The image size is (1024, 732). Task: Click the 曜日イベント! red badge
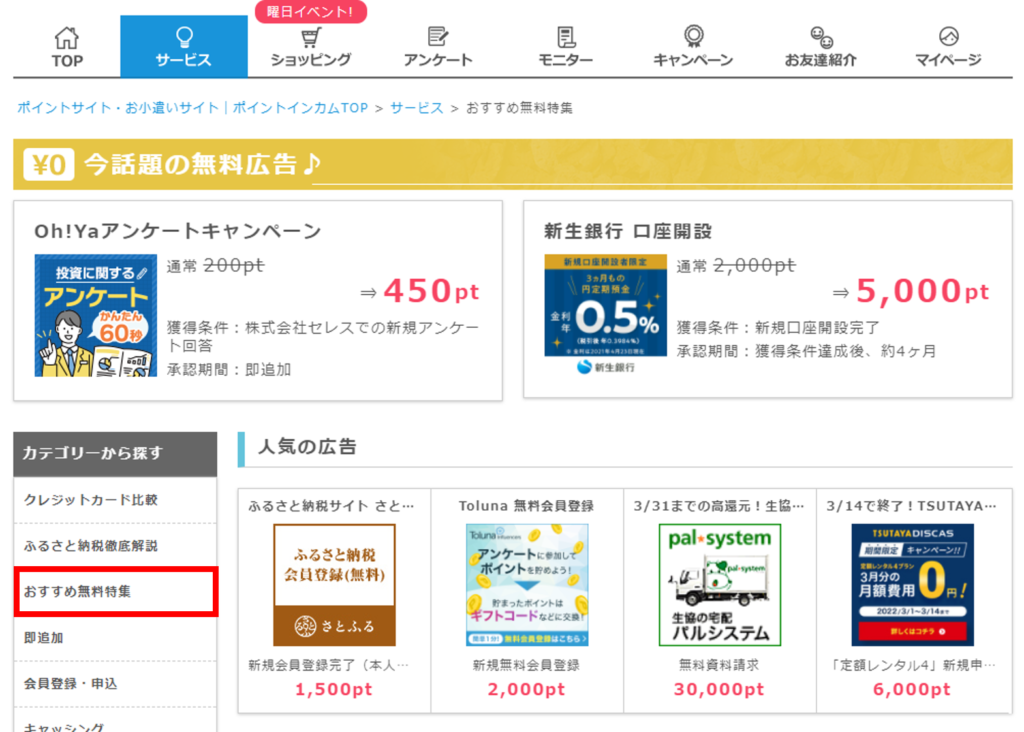[x=311, y=11]
